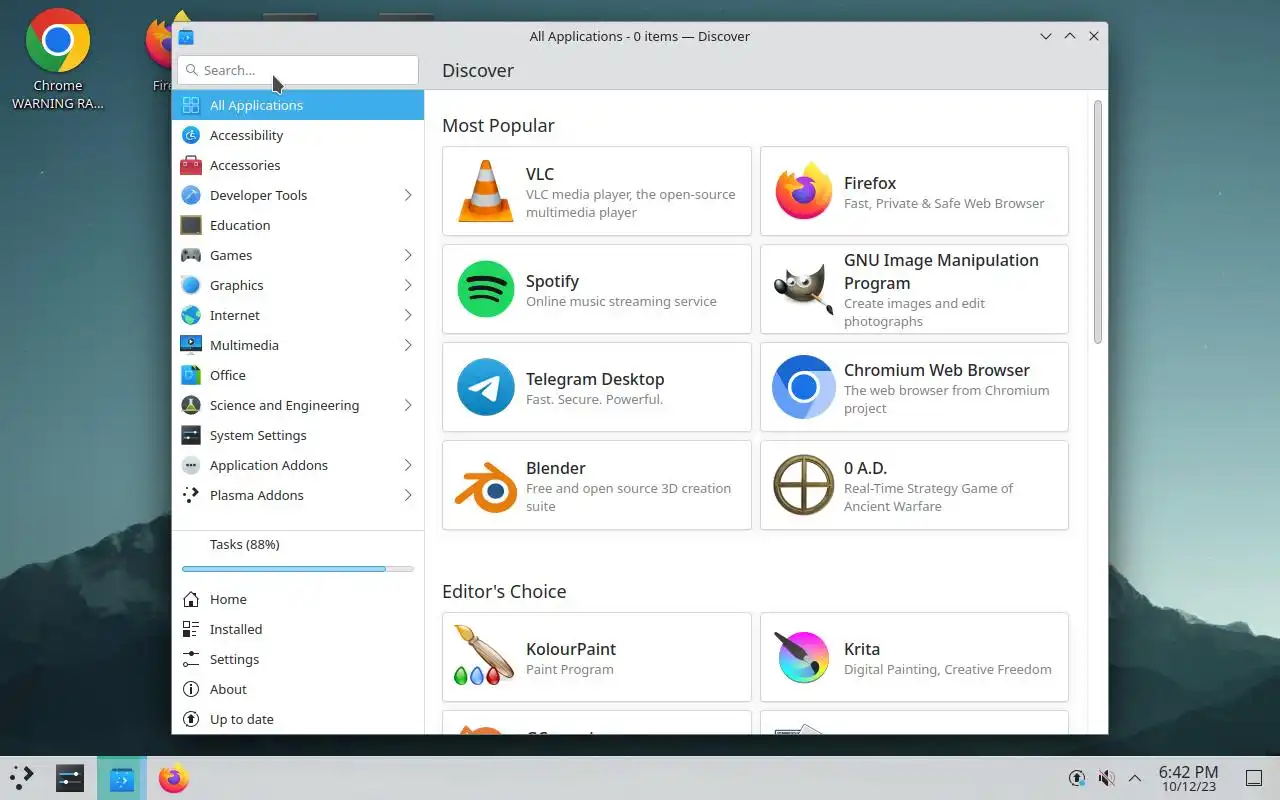This screenshot has height=800, width=1280.
Task: Click the VLC traffic cone icon
Action: point(486,191)
